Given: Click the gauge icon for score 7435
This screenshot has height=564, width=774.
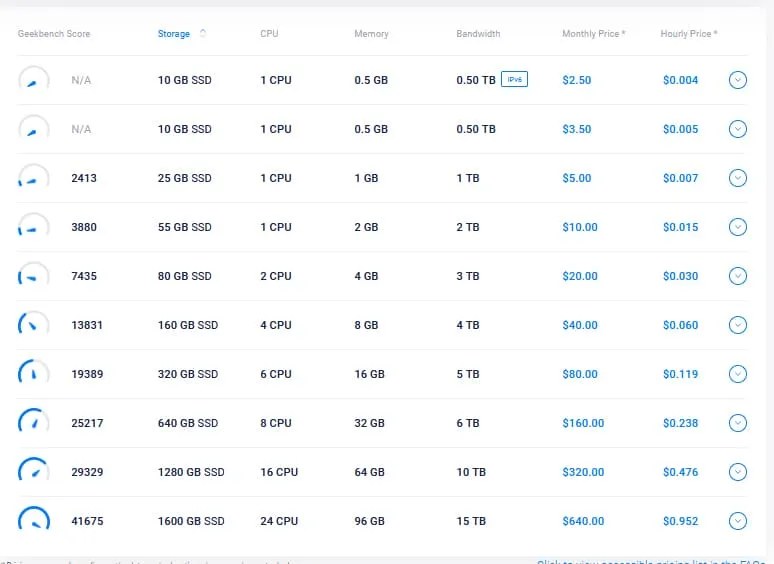Looking at the screenshot, I should click(34, 273).
